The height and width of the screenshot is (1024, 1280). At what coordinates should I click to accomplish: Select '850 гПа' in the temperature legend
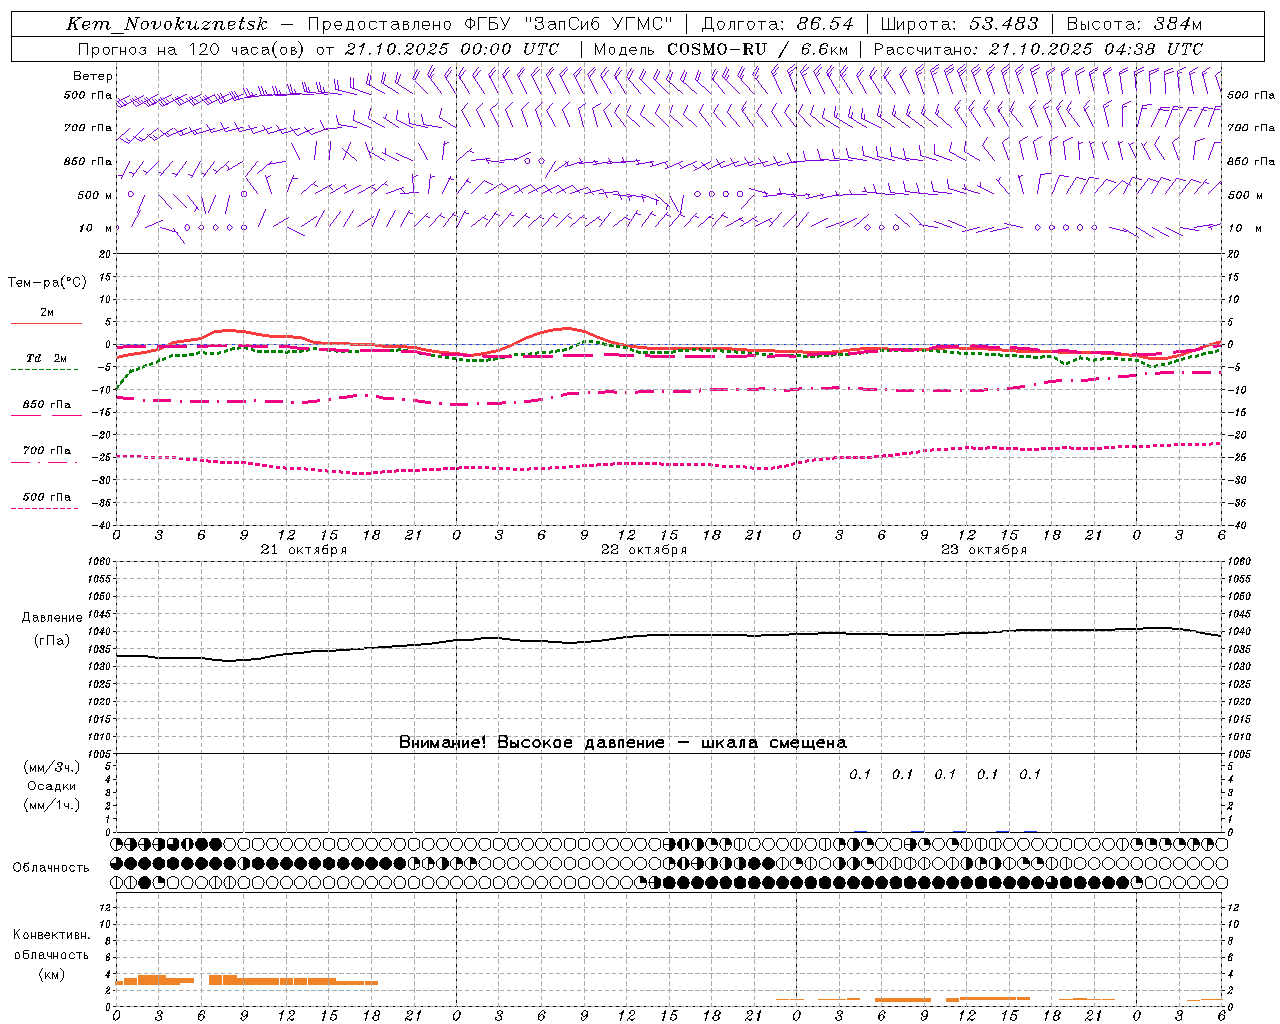pyautogui.click(x=46, y=405)
